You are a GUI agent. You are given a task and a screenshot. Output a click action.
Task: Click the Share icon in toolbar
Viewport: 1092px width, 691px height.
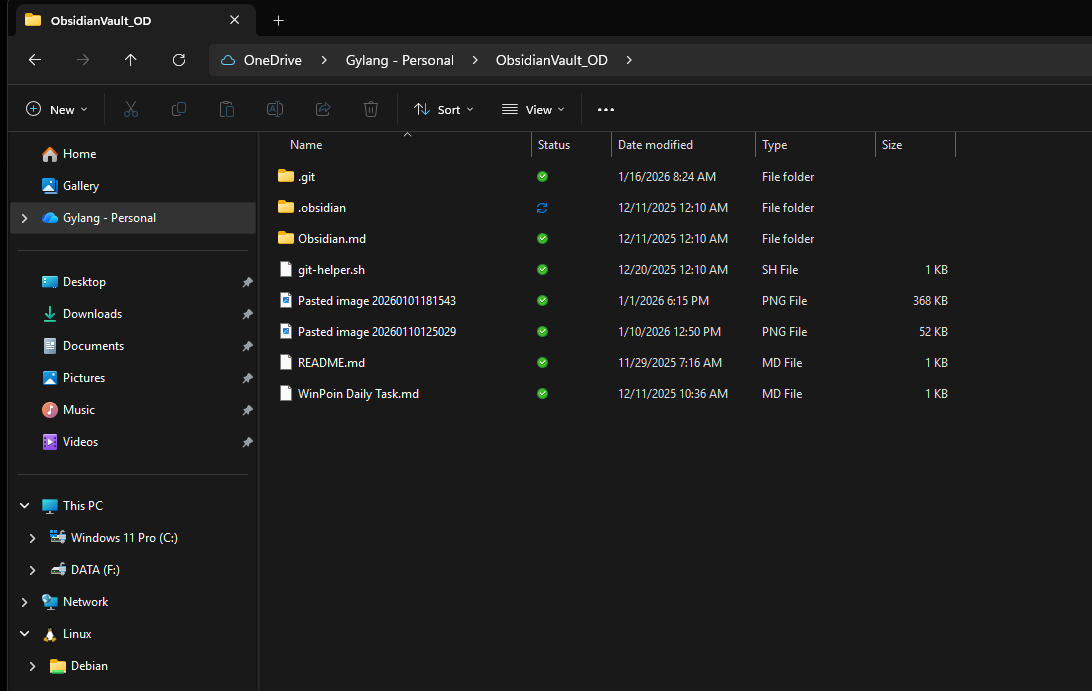323,109
